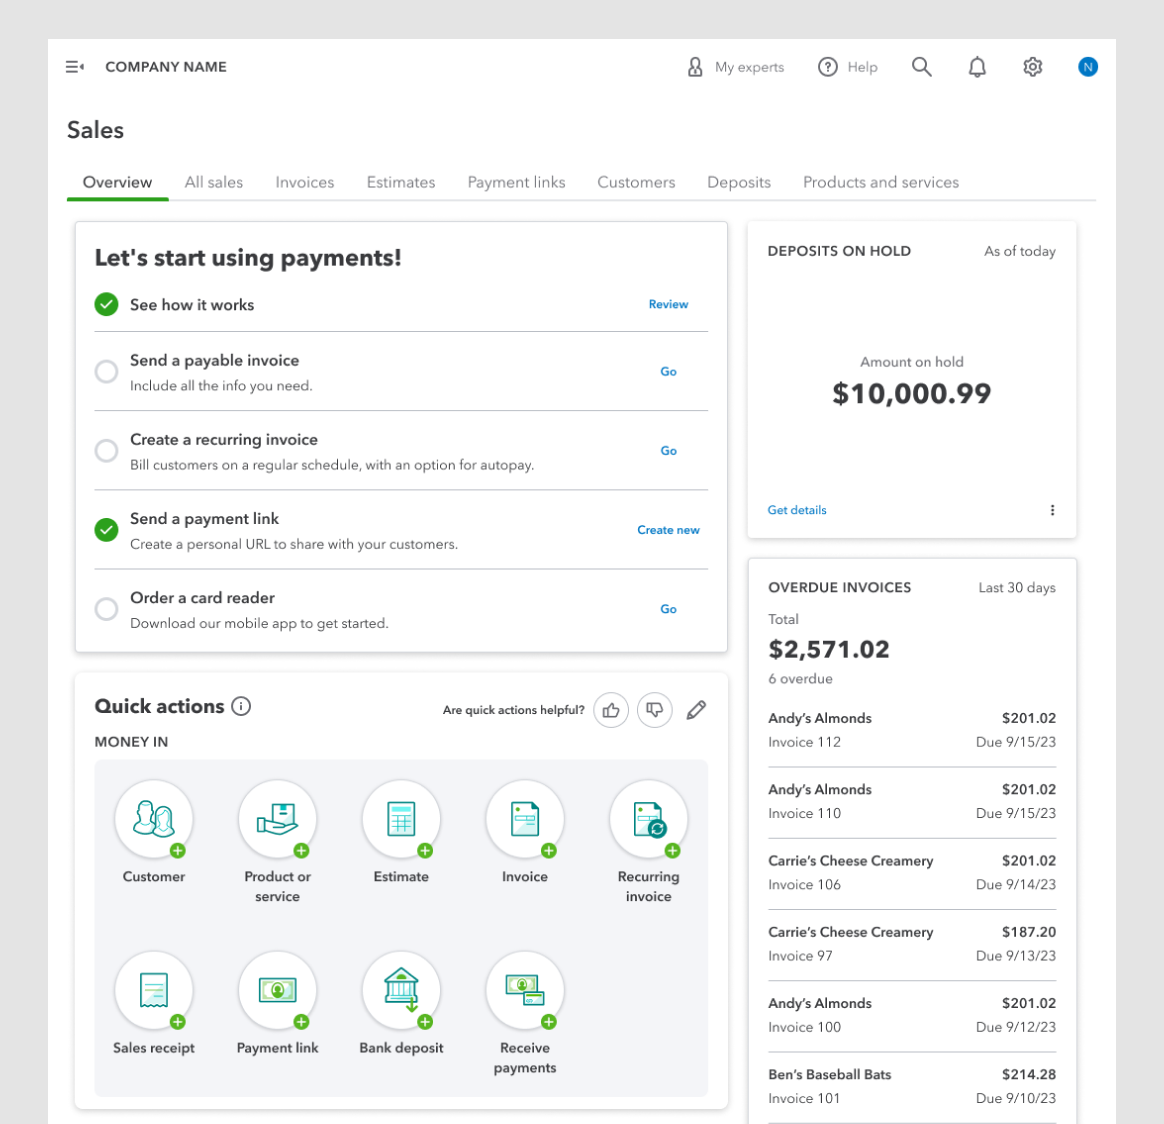Give quick actions a thumbs up
The width and height of the screenshot is (1164, 1124).
coord(611,710)
